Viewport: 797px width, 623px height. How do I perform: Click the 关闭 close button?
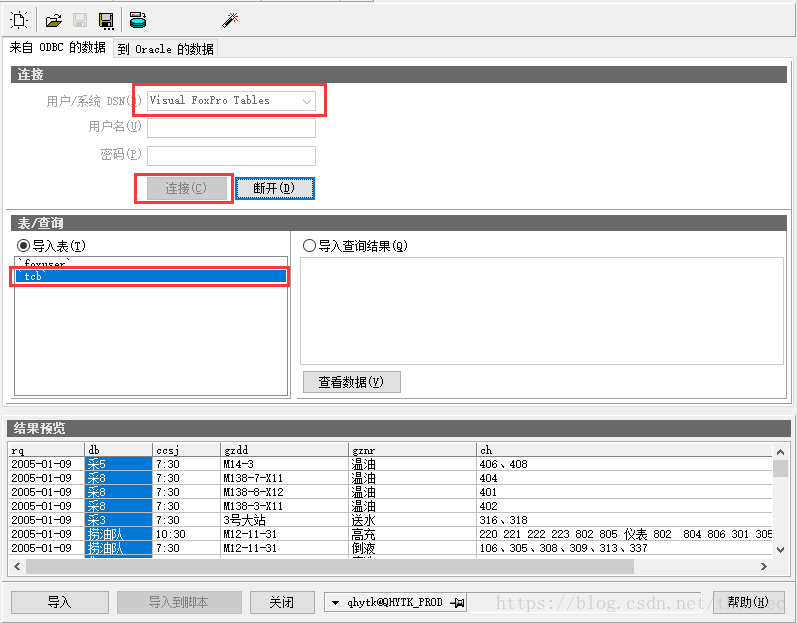point(282,602)
